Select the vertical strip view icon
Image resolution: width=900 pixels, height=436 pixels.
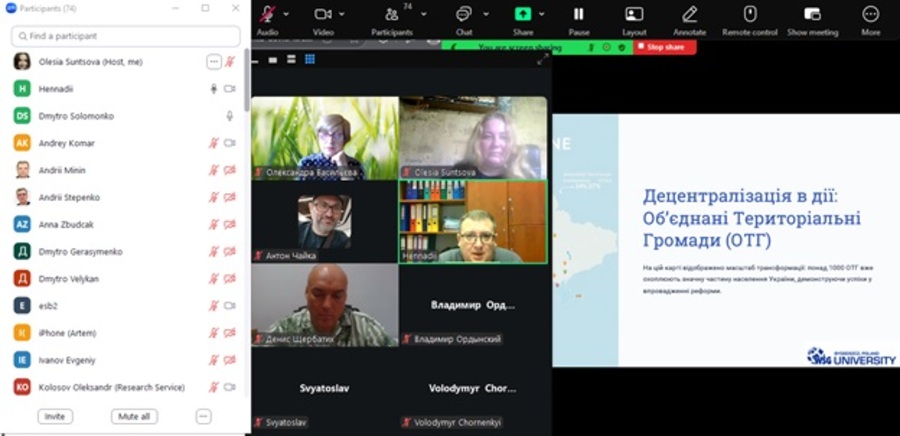point(292,59)
